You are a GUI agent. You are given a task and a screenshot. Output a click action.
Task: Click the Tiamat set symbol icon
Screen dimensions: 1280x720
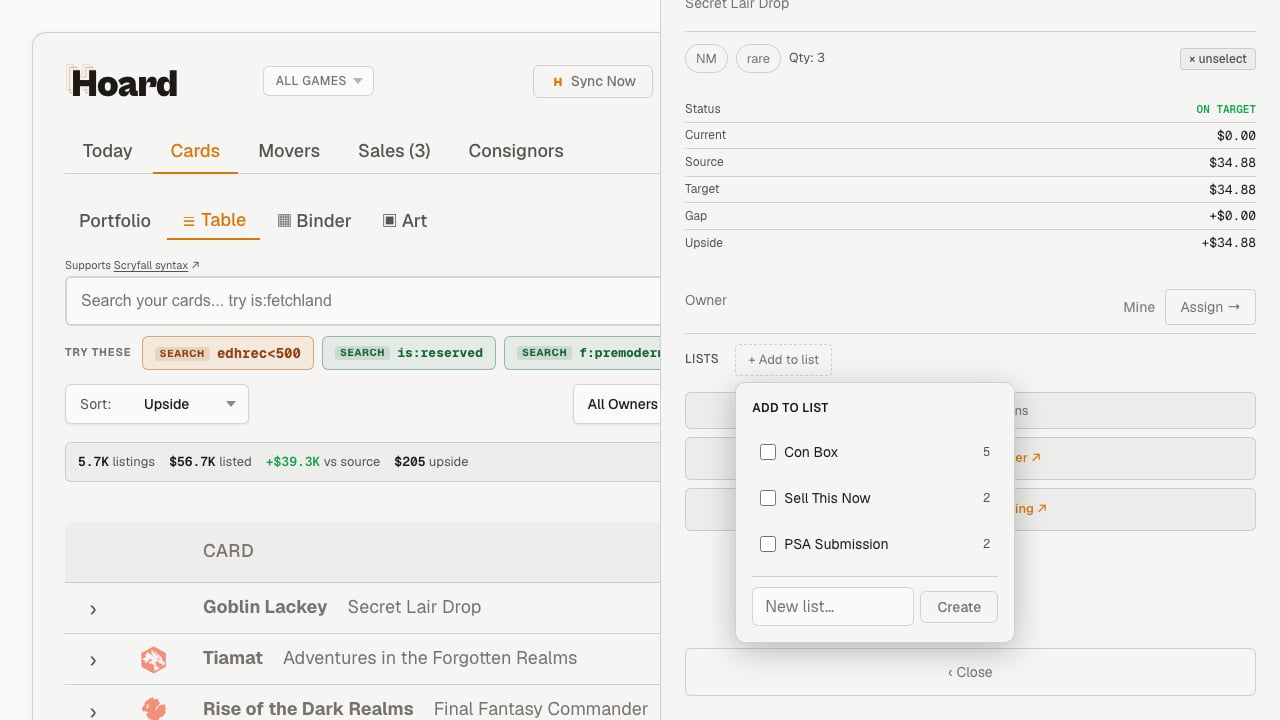click(x=153, y=659)
